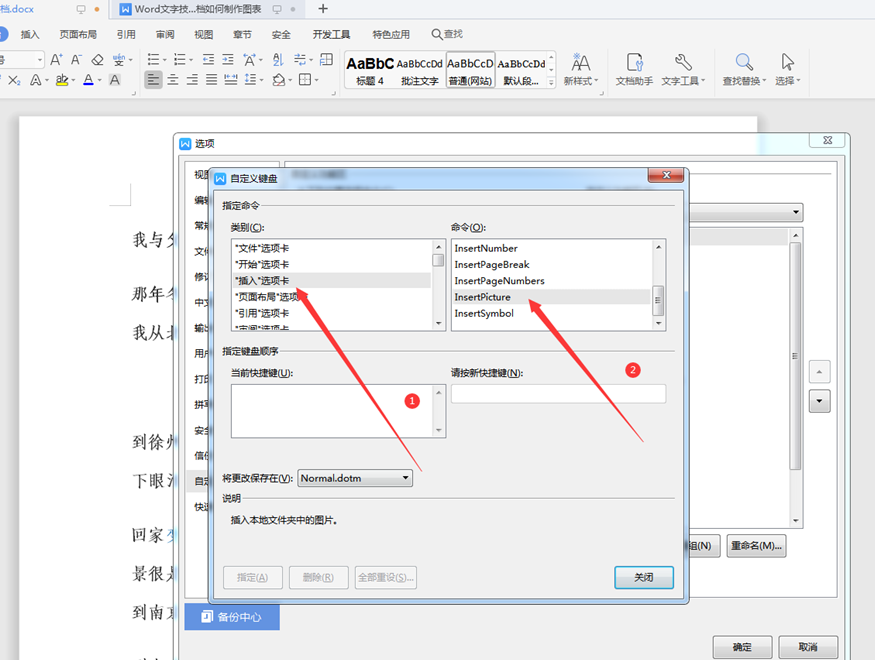Toggle bulleted list formatting
875x660 pixels.
pos(152,60)
